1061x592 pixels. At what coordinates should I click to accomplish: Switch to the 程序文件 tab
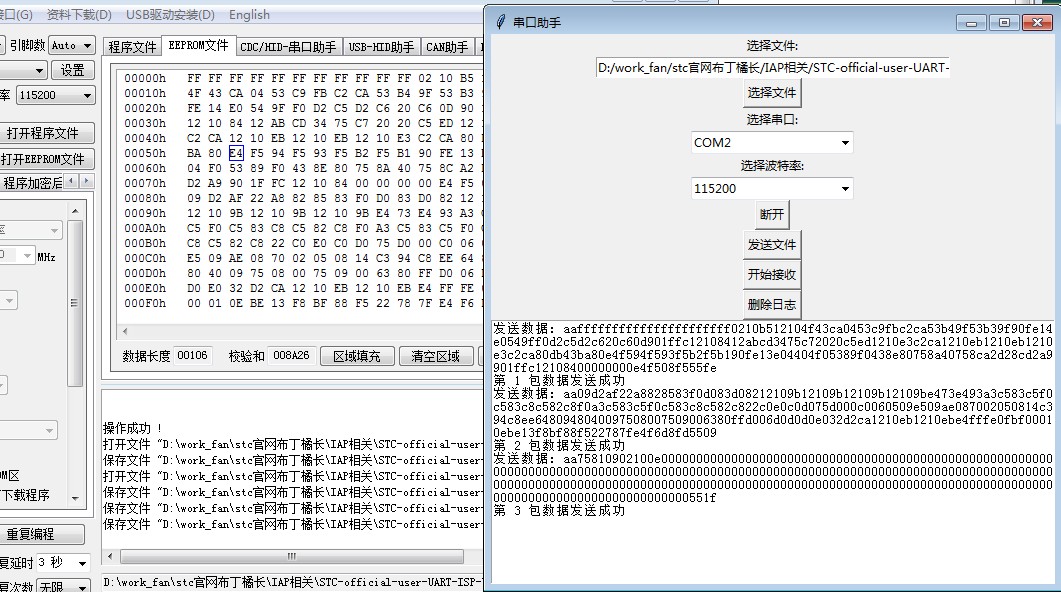pyautogui.click(x=133, y=47)
